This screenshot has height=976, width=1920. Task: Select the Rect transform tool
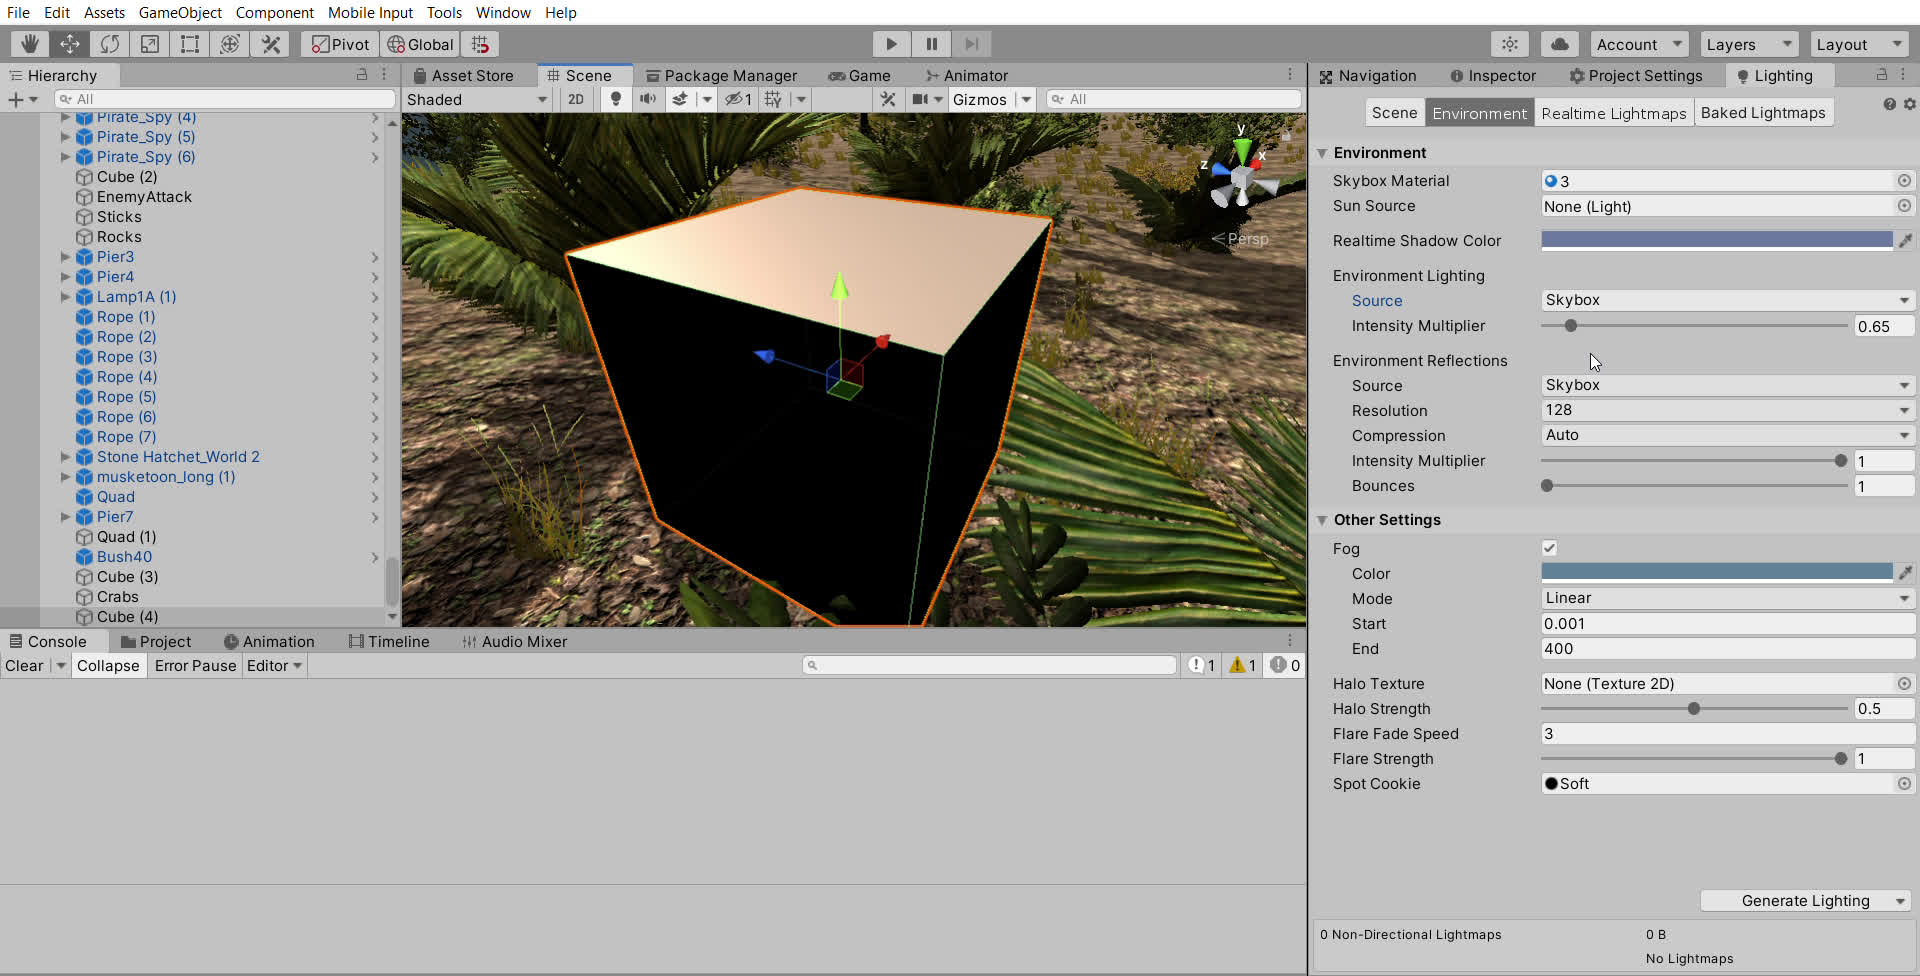pos(190,44)
